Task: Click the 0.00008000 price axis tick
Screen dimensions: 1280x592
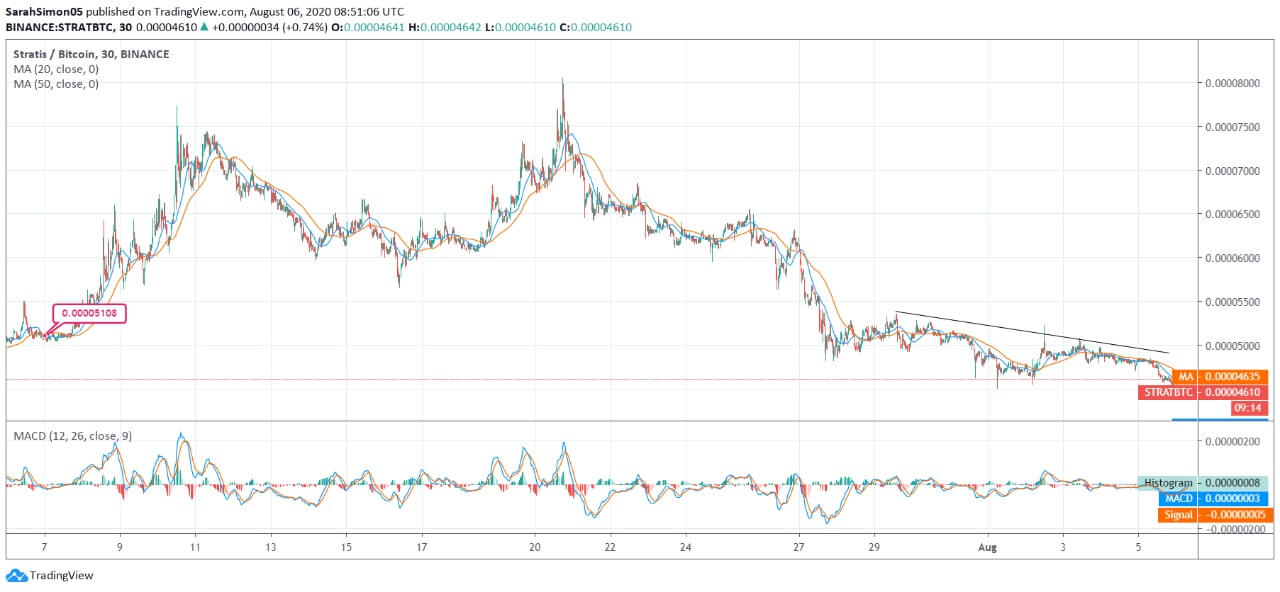Action: pyautogui.click(x=1231, y=83)
